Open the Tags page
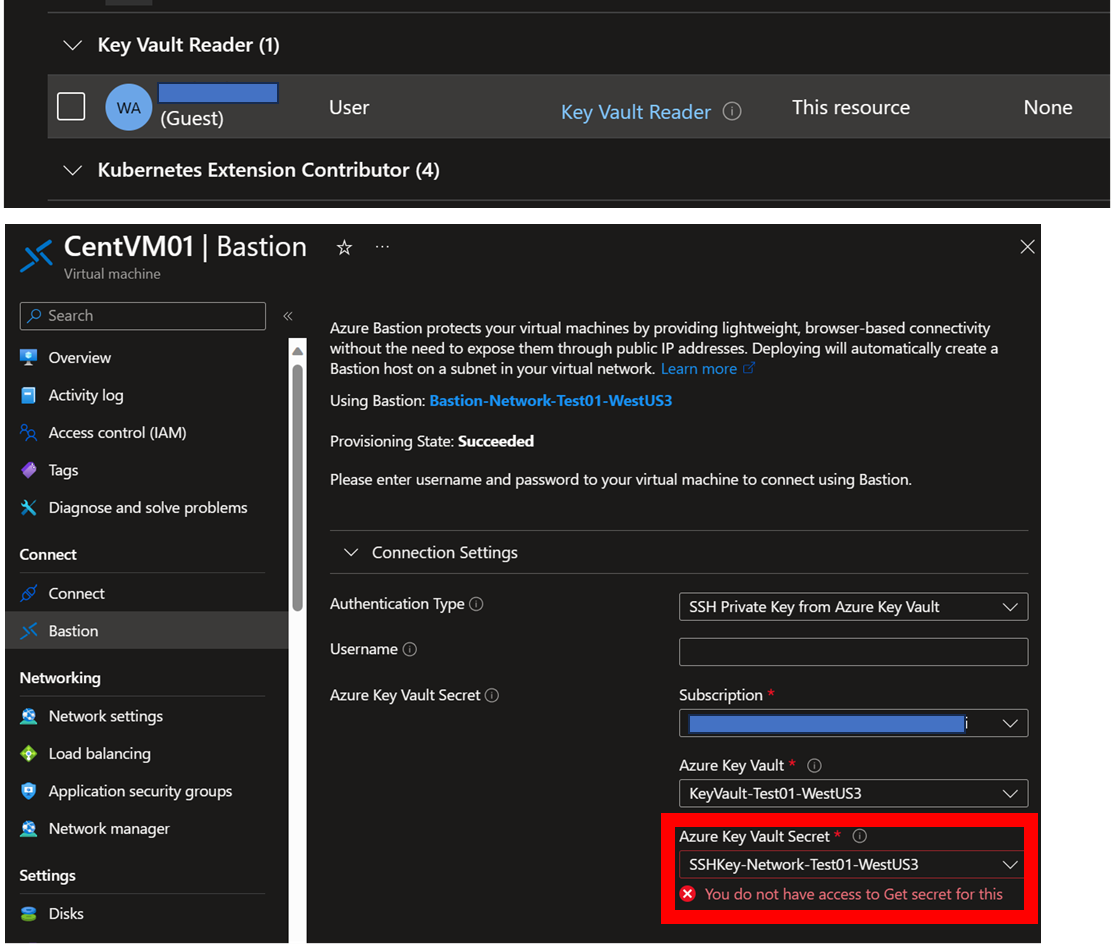Viewport: 1111px width, 944px height. tap(63, 471)
